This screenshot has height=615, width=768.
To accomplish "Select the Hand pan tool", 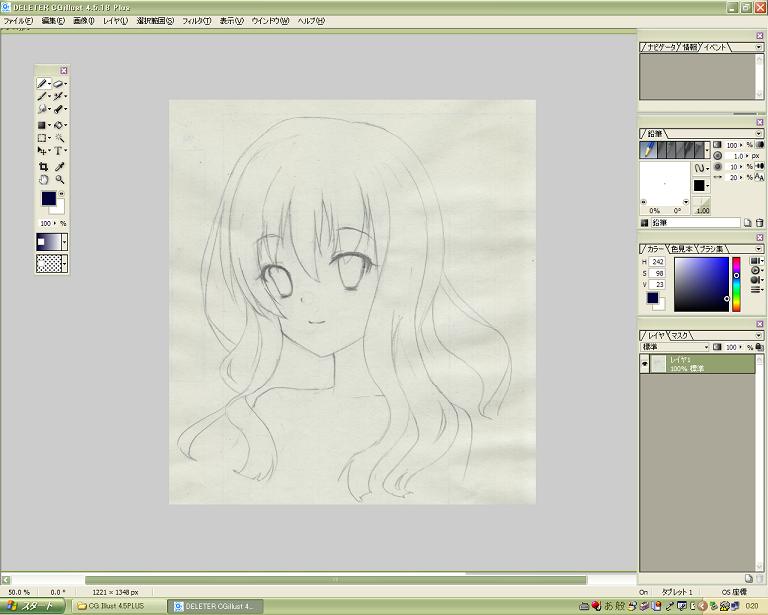I will [44, 180].
